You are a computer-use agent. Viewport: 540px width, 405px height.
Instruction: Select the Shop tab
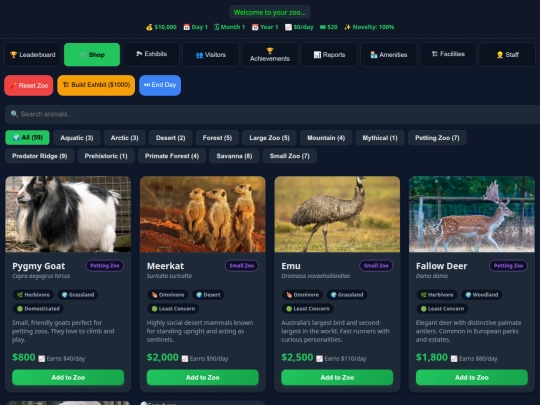(92, 54)
